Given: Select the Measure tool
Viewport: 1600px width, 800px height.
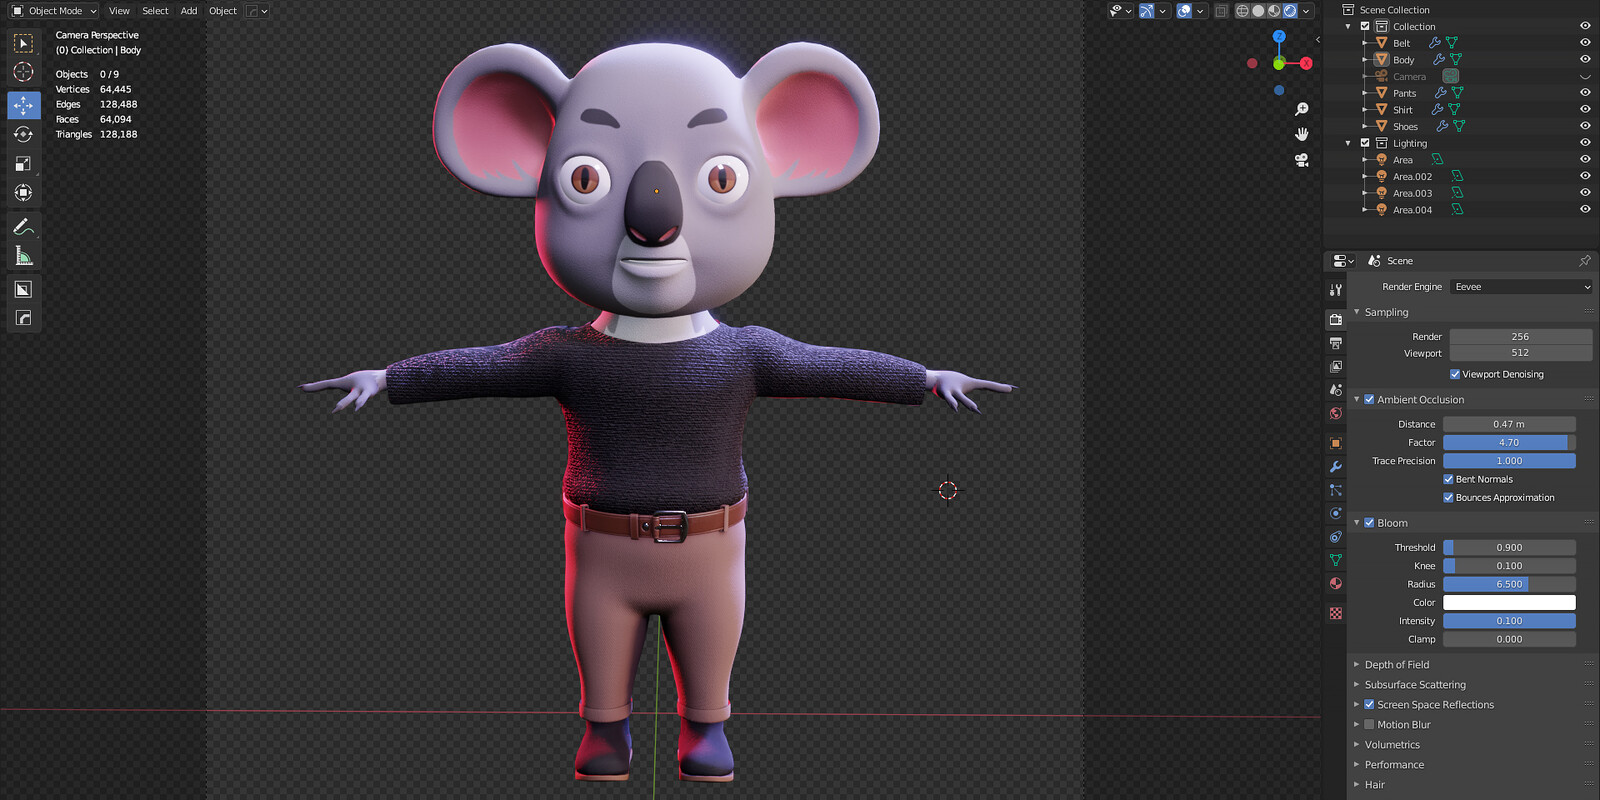Looking at the screenshot, I should pyautogui.click(x=23, y=256).
